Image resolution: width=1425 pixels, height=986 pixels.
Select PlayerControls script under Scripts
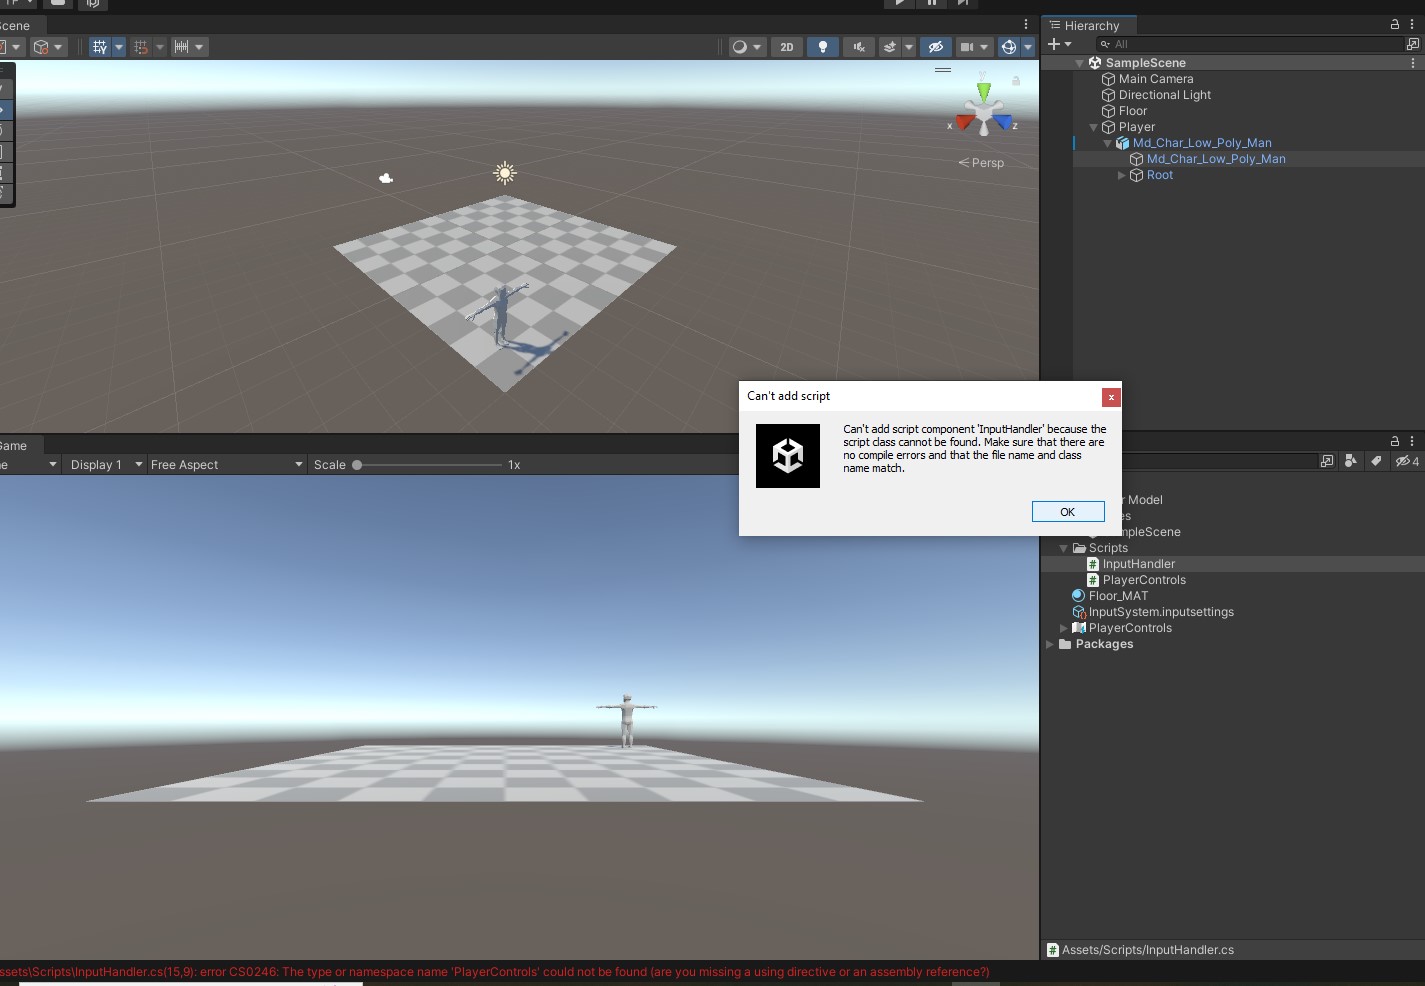1144,580
